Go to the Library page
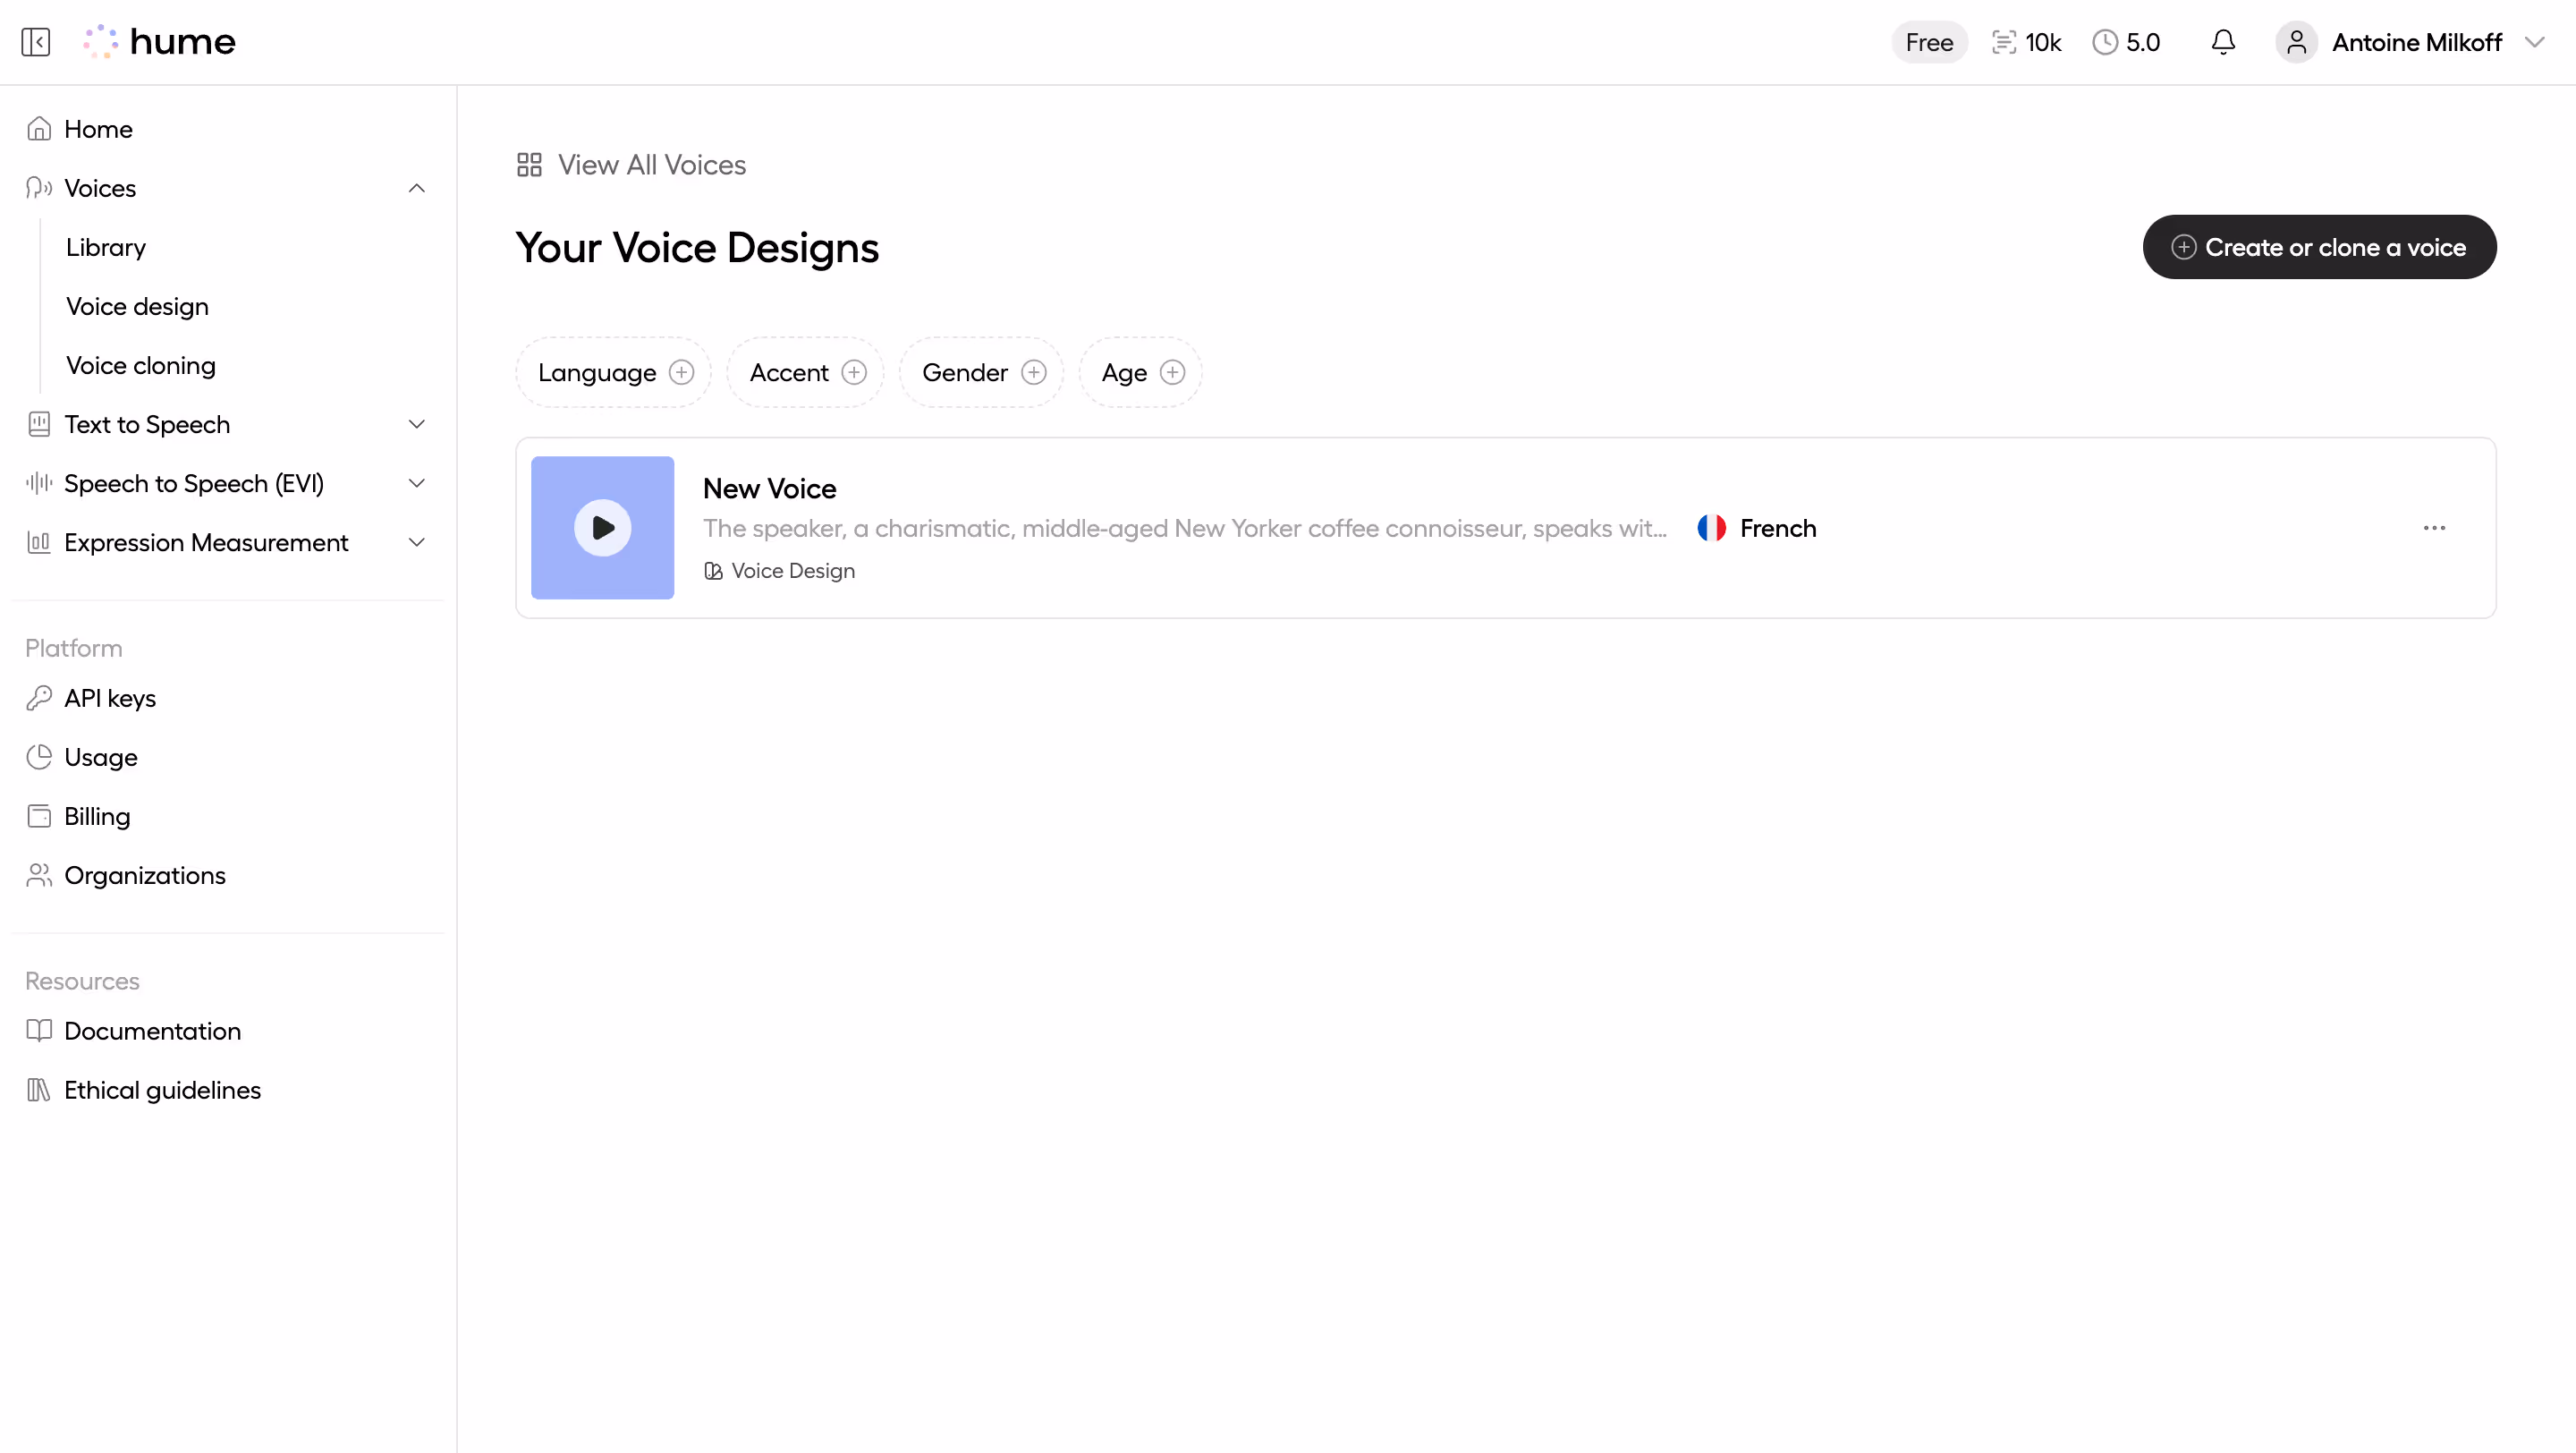Screen dimensions: 2576x1453 tap(105, 247)
